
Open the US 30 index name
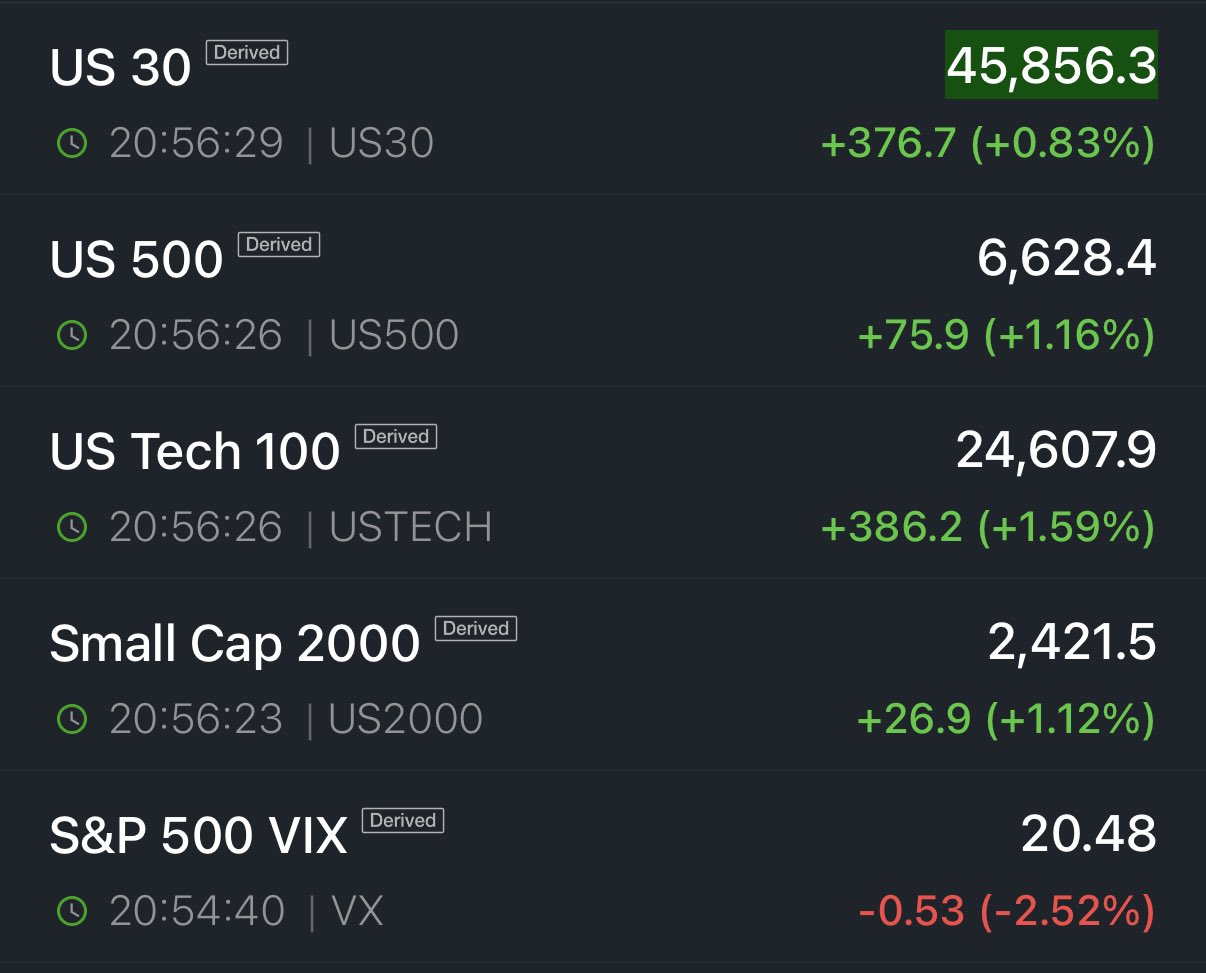(x=121, y=69)
